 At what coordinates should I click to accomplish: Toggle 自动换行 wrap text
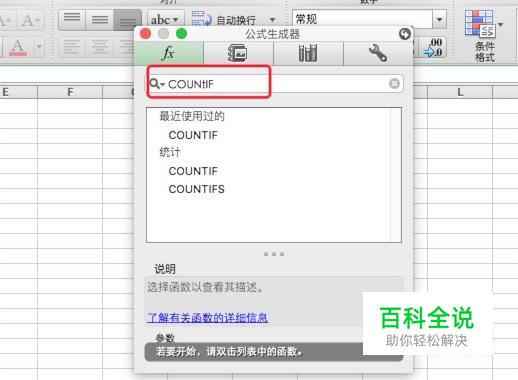click(x=225, y=20)
